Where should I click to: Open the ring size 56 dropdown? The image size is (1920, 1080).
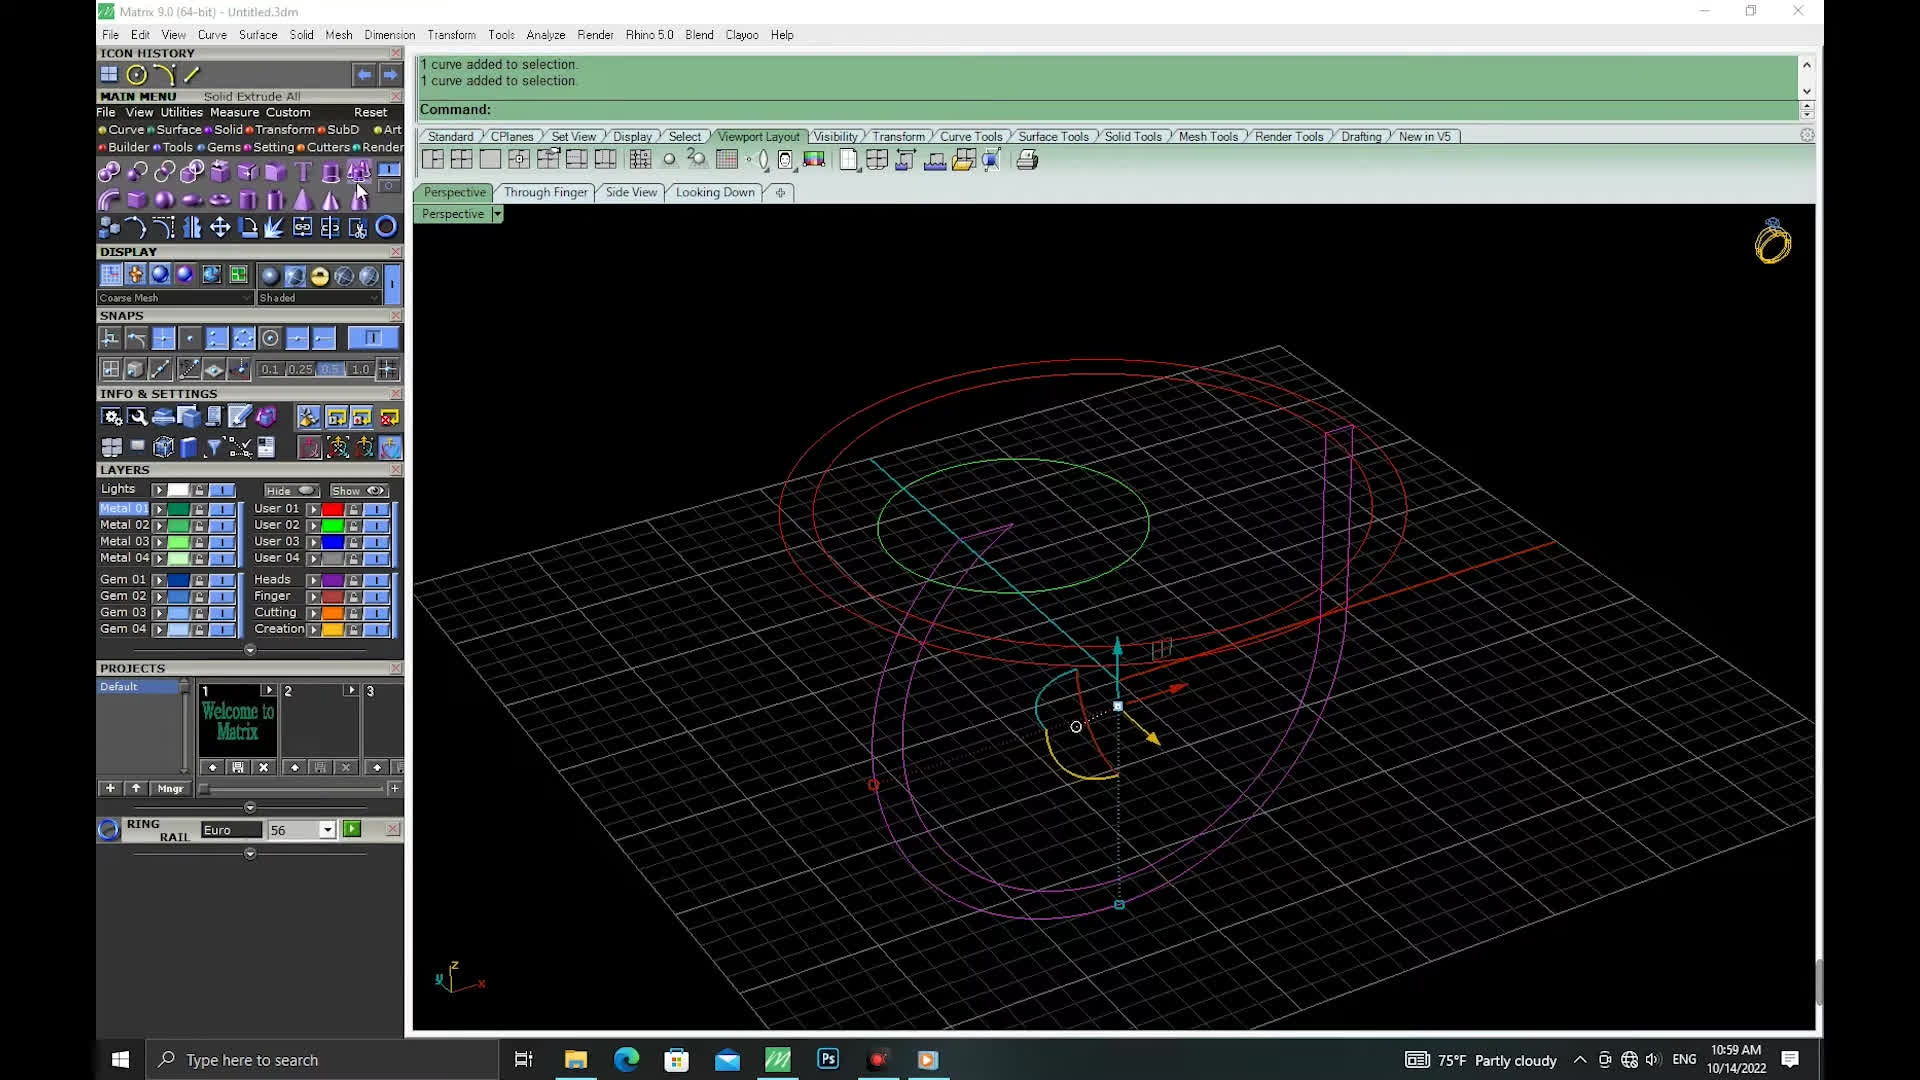tap(327, 830)
